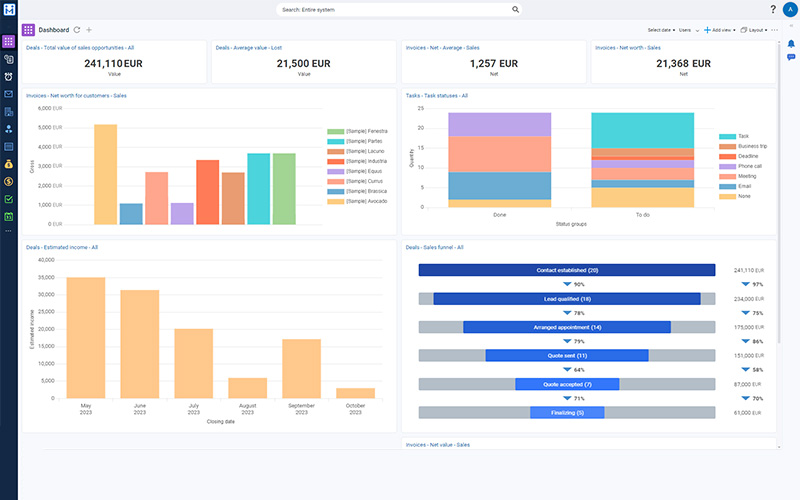
Task: Open Invoices - Net - Average - Sales link
Action: [442, 48]
